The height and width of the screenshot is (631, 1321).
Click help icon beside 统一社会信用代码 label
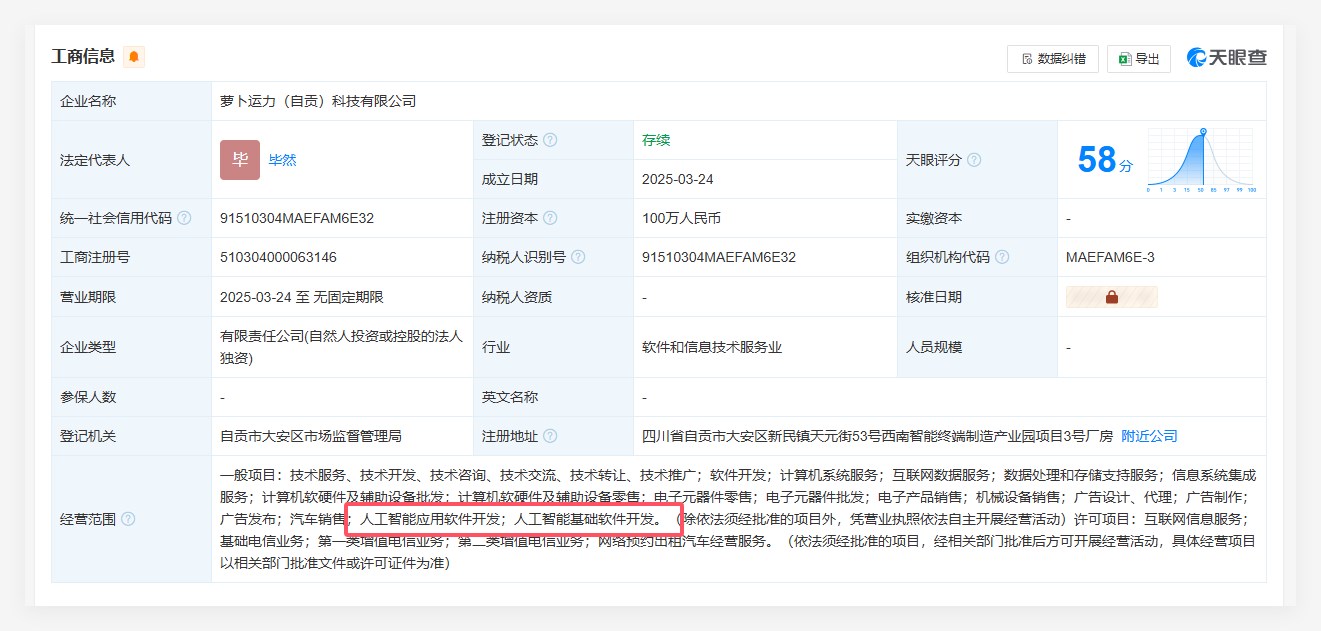[x=184, y=218]
